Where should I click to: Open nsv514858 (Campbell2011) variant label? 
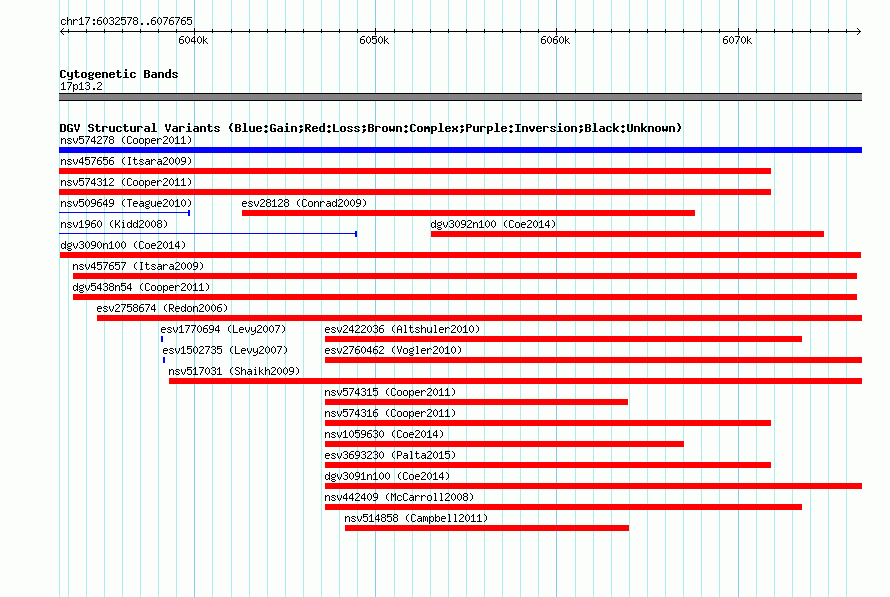[x=416, y=518]
